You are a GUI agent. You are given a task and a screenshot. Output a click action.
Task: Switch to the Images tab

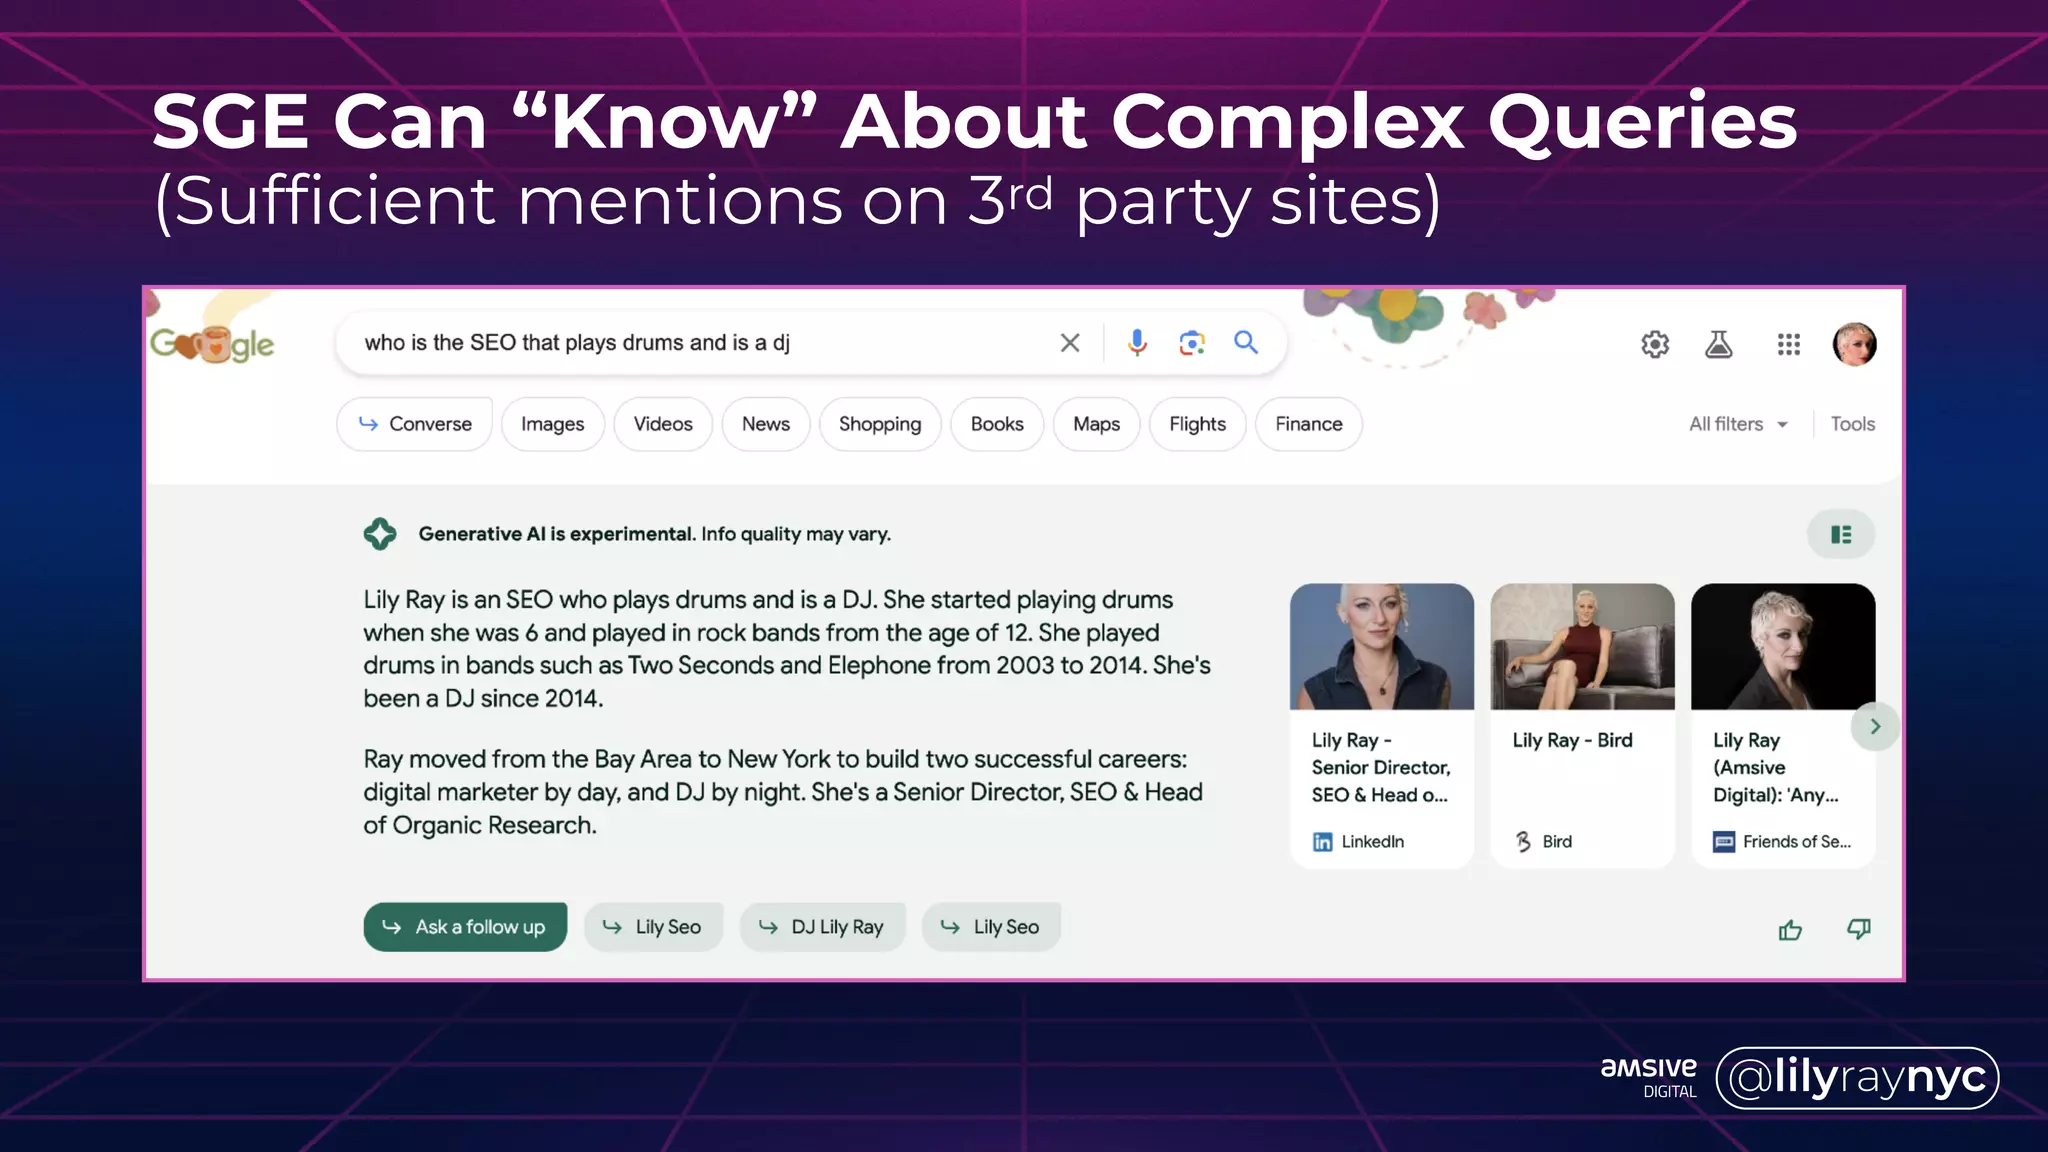click(552, 424)
